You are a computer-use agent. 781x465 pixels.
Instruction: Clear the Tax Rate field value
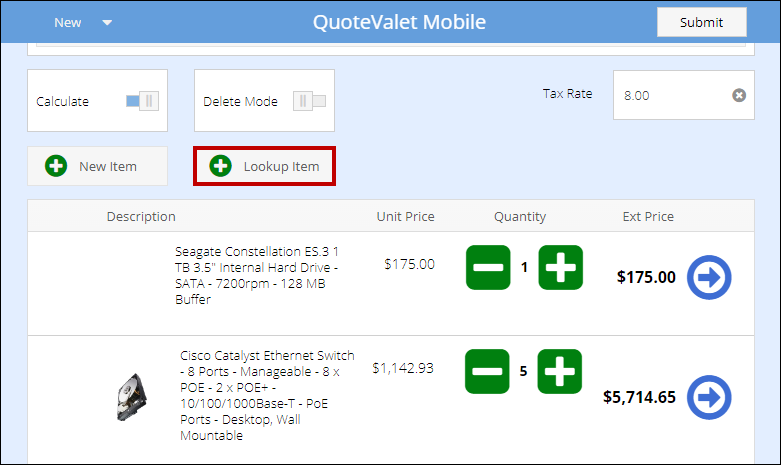coord(739,95)
